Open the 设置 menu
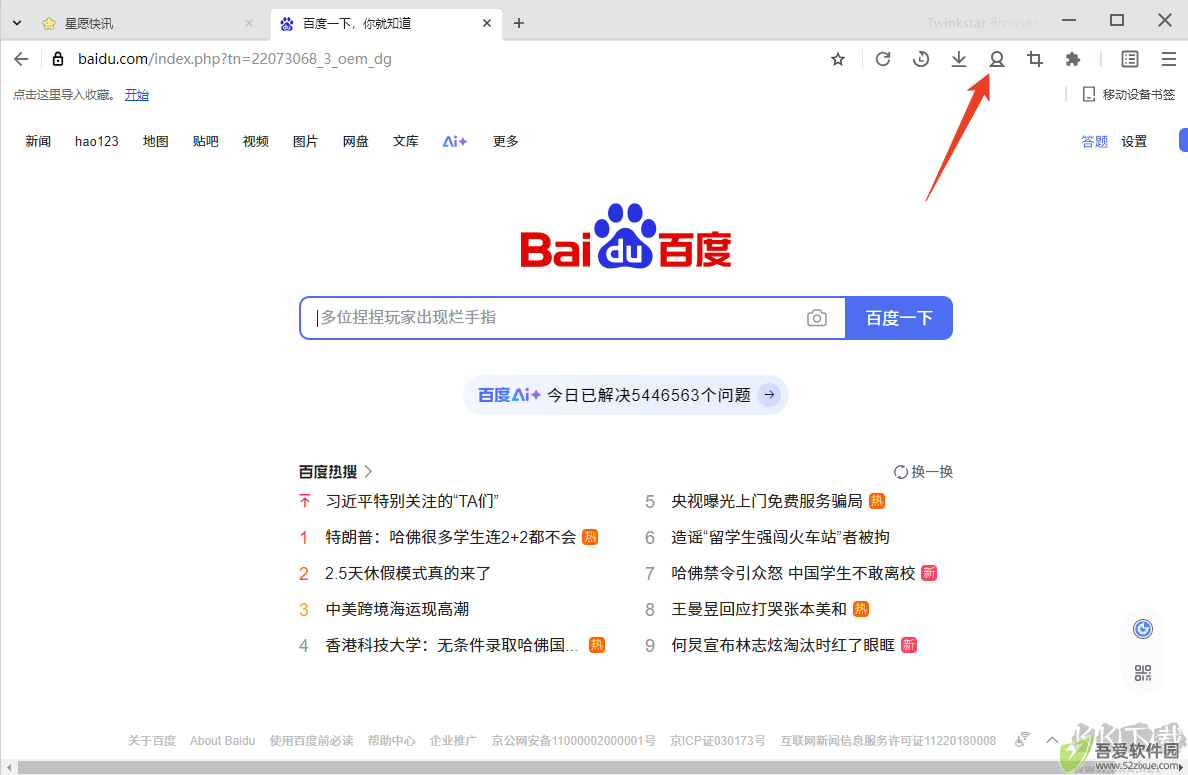This screenshot has width=1188, height=775. coord(1134,141)
